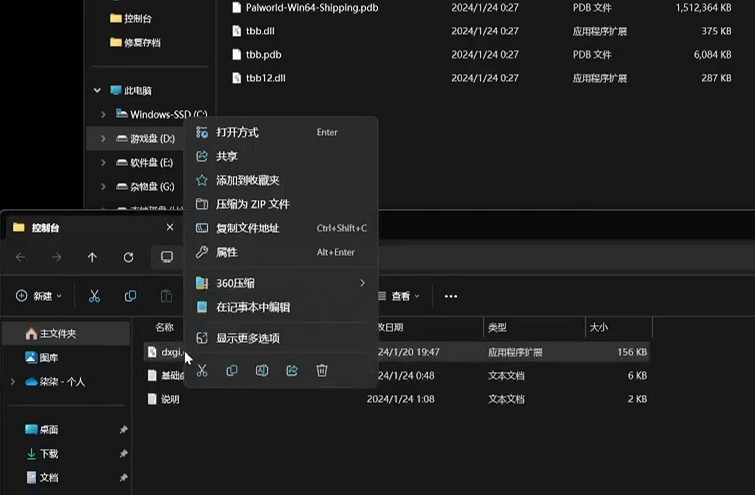Open 属性 from the context menu

click(x=281, y=252)
